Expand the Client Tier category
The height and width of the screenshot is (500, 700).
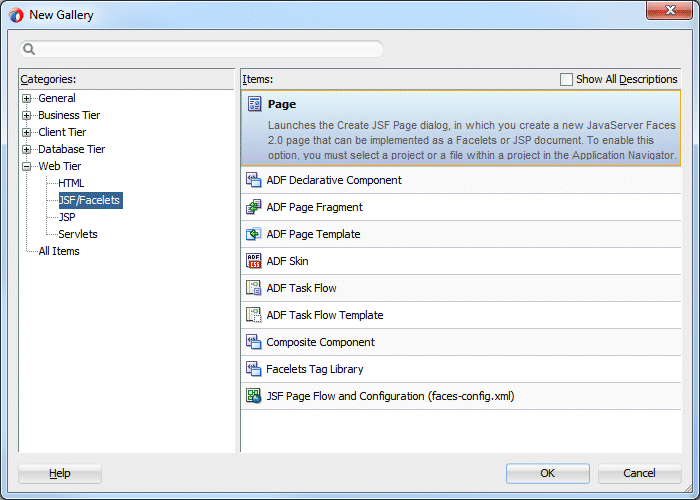[x=27, y=133]
